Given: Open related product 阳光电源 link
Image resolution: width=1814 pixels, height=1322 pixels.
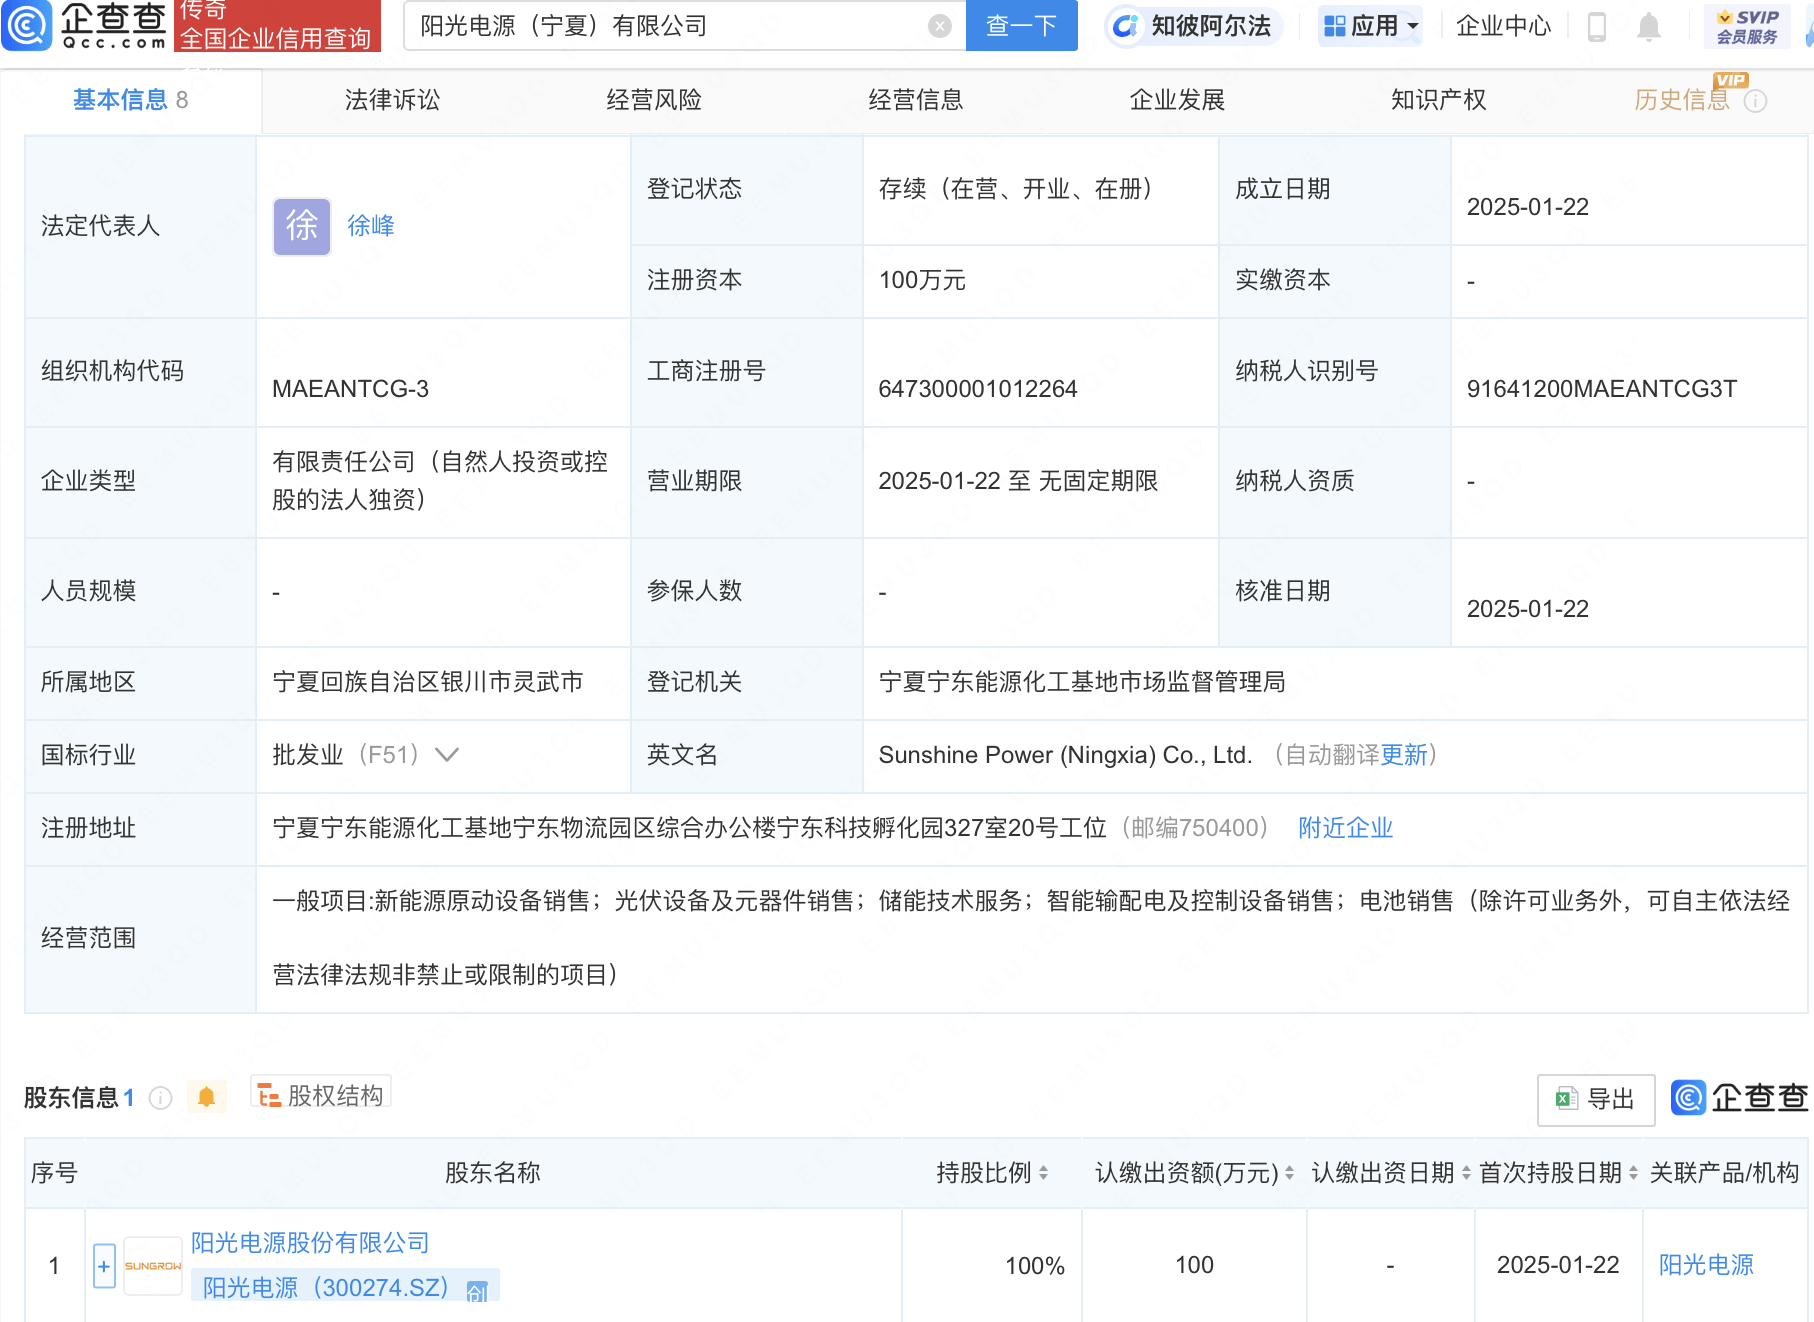Looking at the screenshot, I should 1706,1265.
